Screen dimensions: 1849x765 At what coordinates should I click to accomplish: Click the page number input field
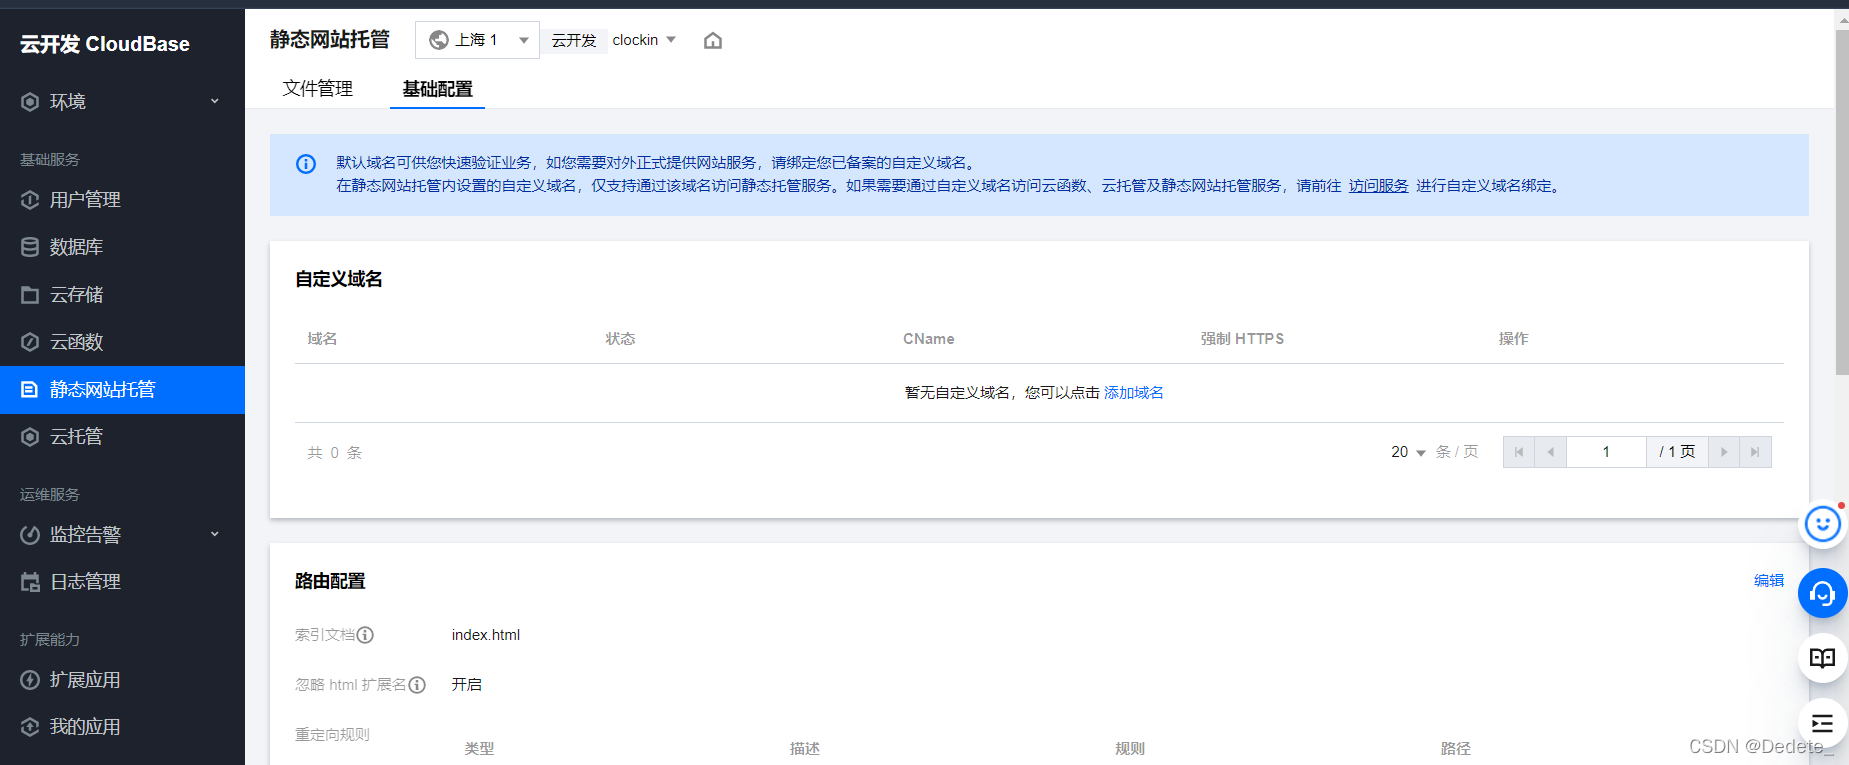pos(1606,452)
